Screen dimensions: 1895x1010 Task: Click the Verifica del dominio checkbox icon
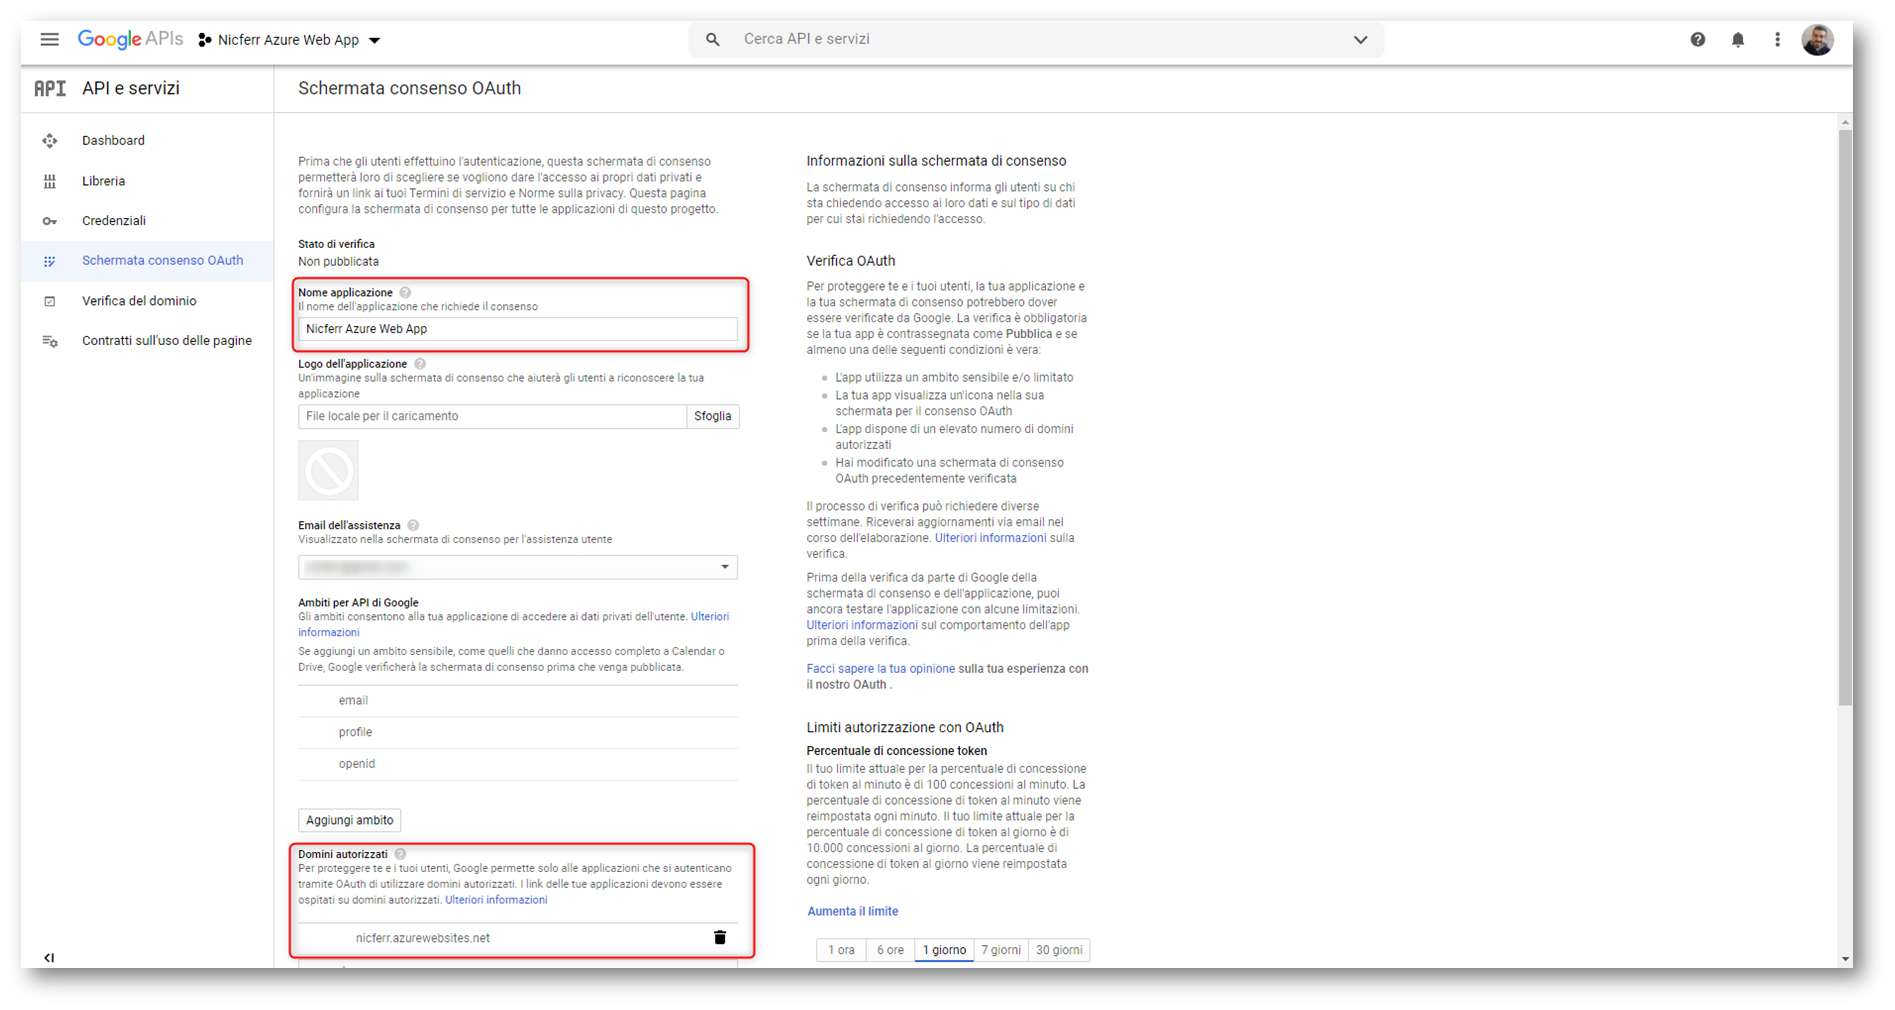(50, 301)
